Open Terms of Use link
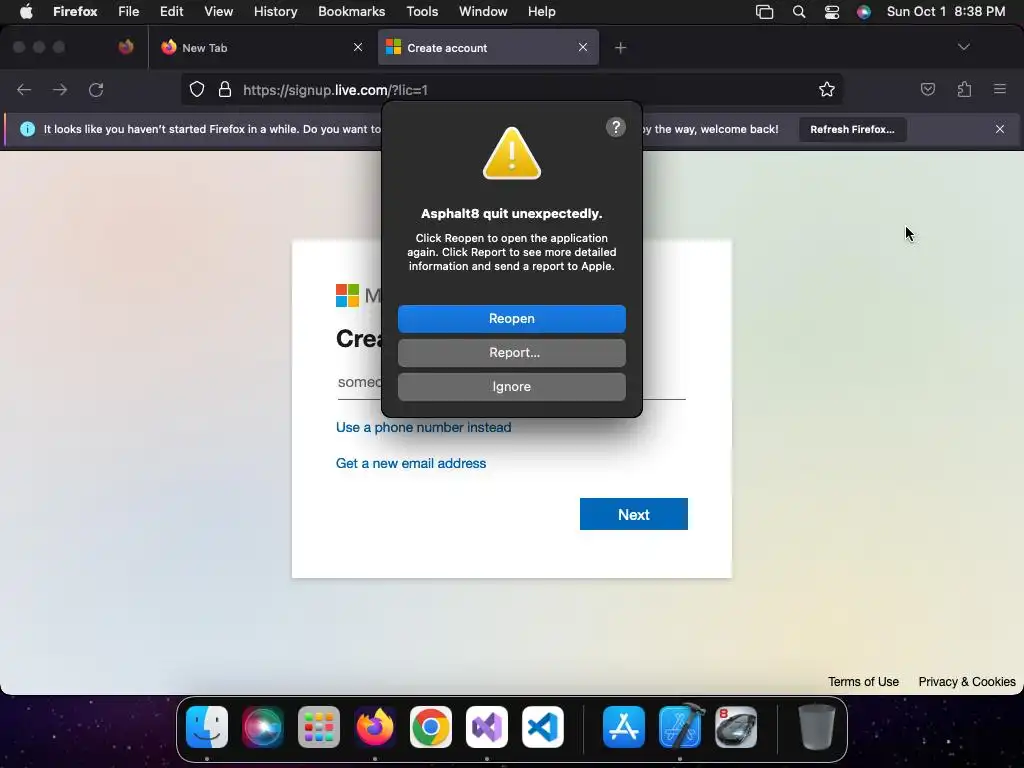 click(x=863, y=682)
